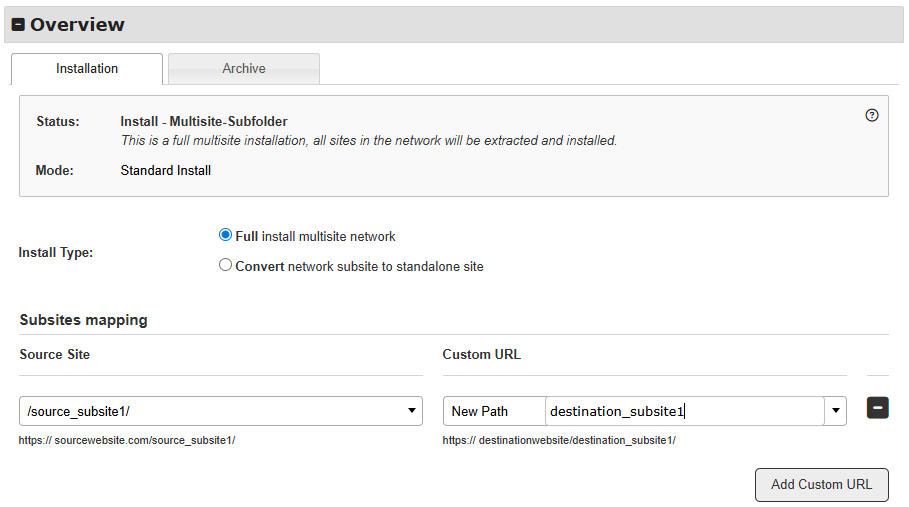Expand the Custom URL dropdown arrow
The image size is (909, 507).
click(835, 411)
